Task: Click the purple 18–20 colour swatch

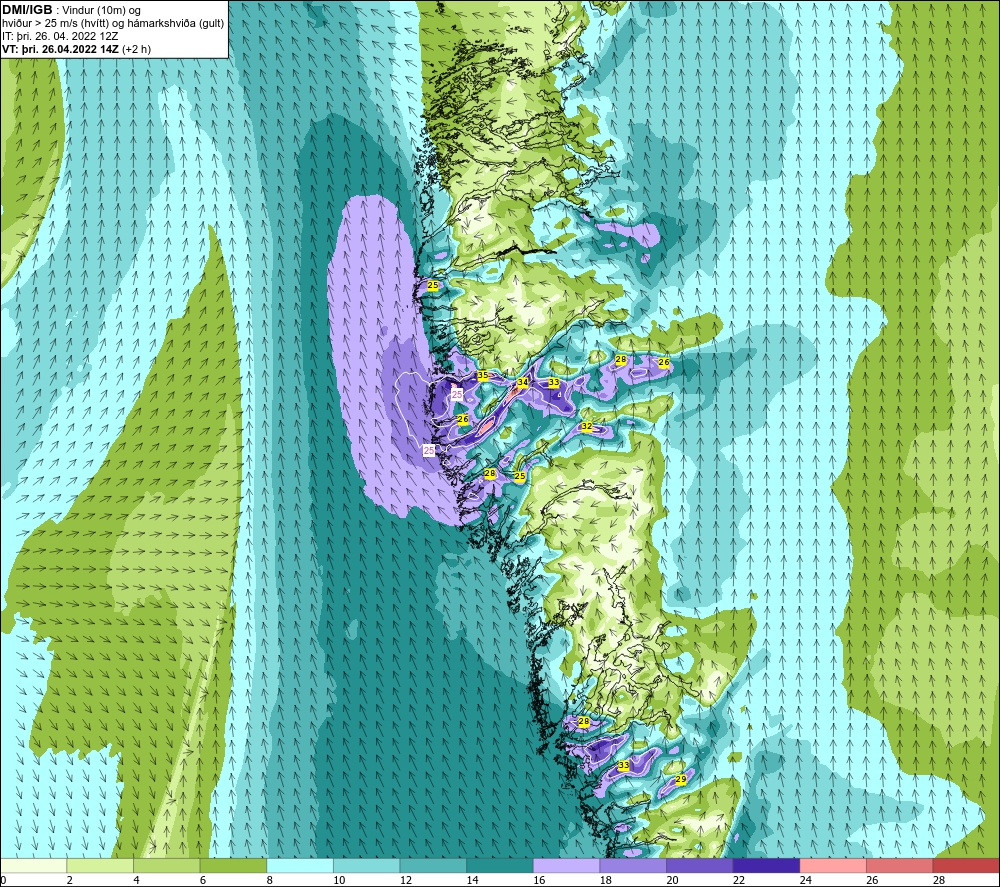Action: [x=633, y=866]
